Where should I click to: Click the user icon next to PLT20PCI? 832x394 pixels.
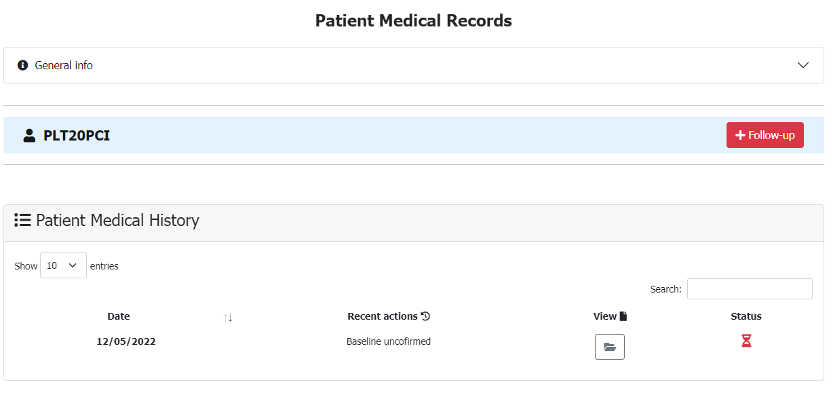(x=29, y=136)
